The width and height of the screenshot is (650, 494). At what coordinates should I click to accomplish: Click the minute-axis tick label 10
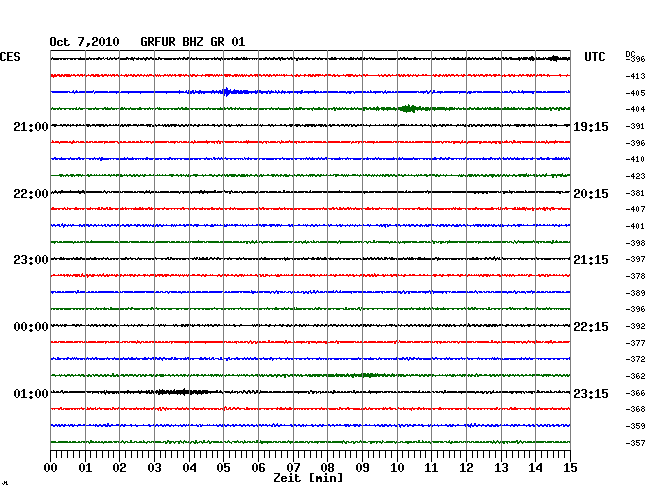[397, 468]
